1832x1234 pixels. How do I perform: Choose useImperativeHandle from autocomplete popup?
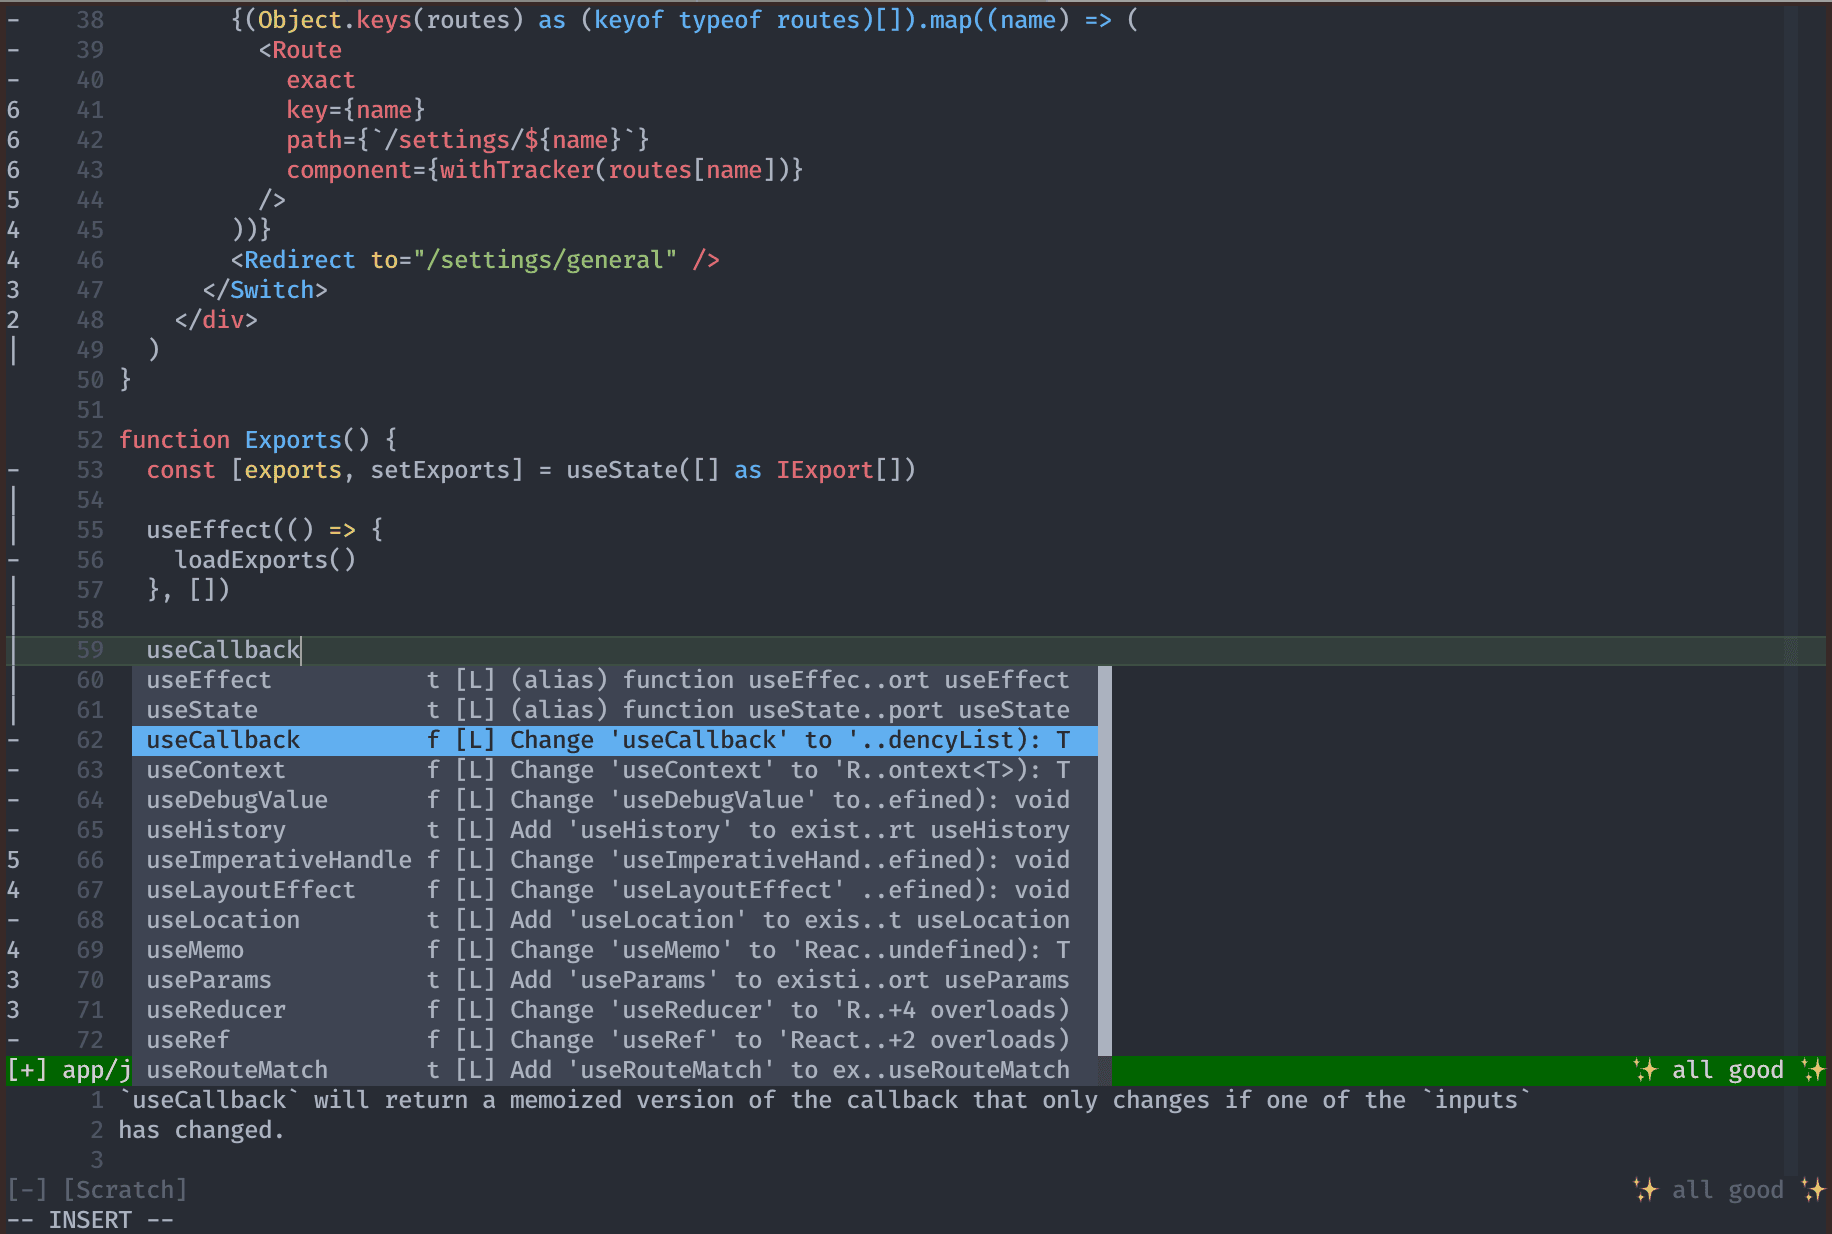[279, 860]
